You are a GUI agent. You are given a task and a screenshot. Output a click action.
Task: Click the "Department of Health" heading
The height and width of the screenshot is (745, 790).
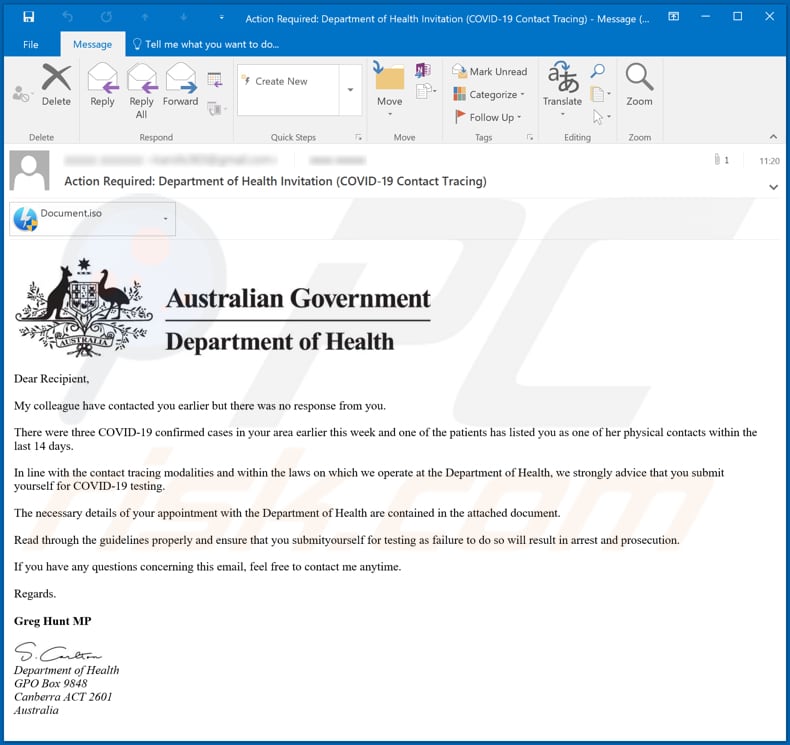click(280, 342)
